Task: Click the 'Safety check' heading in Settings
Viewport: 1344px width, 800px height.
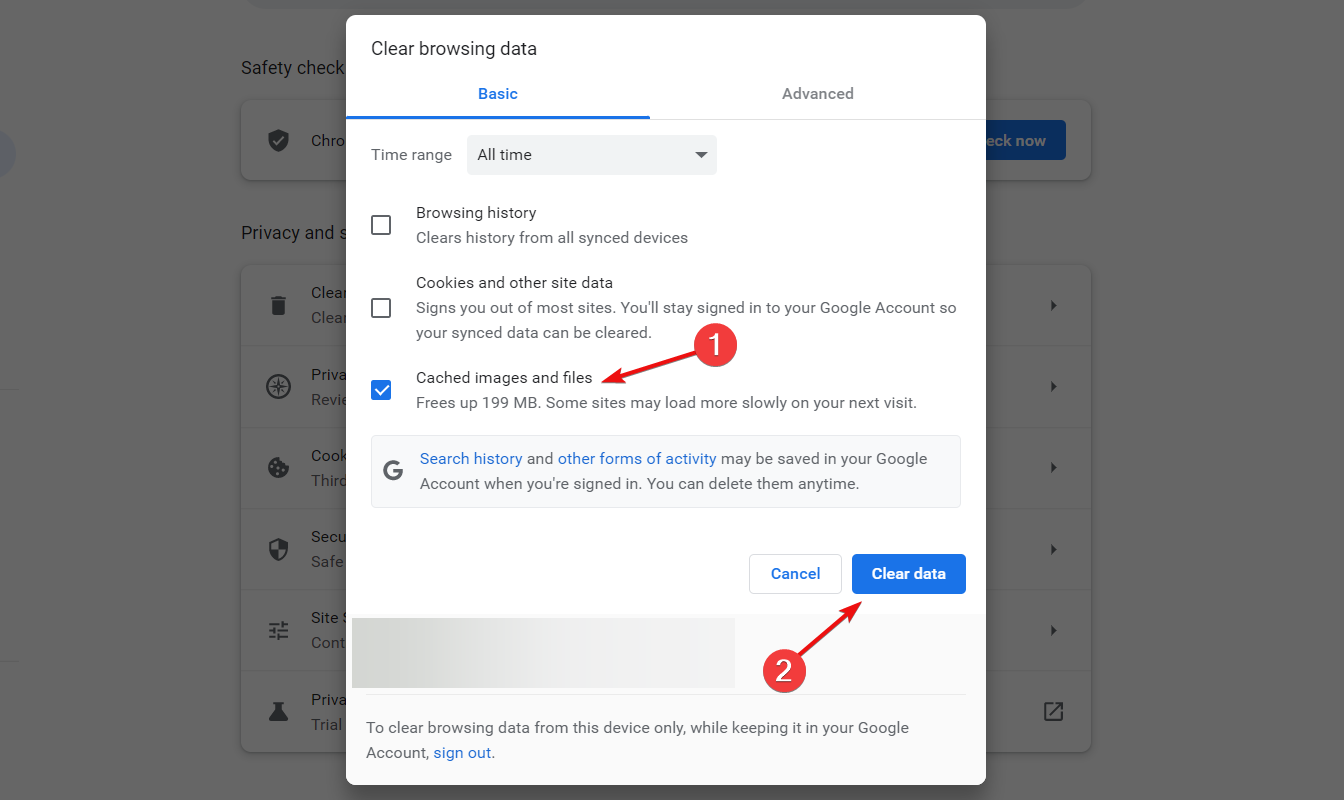Action: (x=292, y=68)
